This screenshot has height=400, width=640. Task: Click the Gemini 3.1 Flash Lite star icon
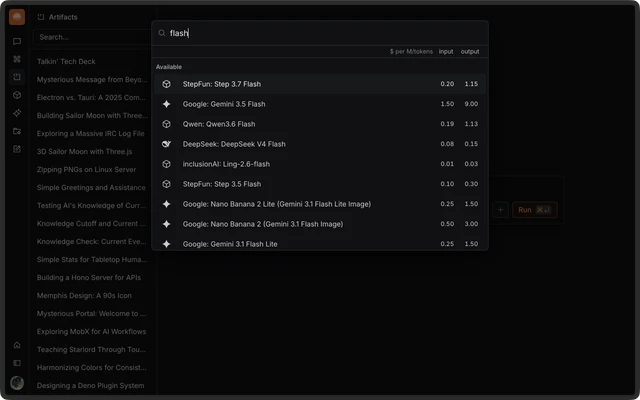tap(167, 244)
